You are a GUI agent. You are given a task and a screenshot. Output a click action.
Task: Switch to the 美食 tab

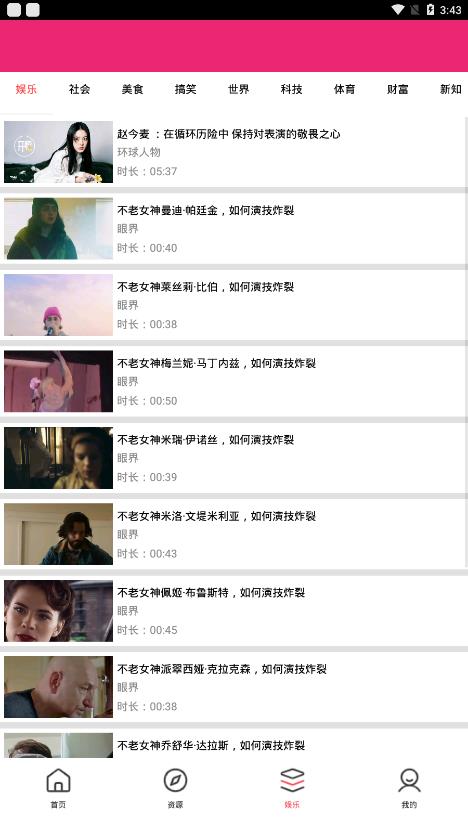132,89
